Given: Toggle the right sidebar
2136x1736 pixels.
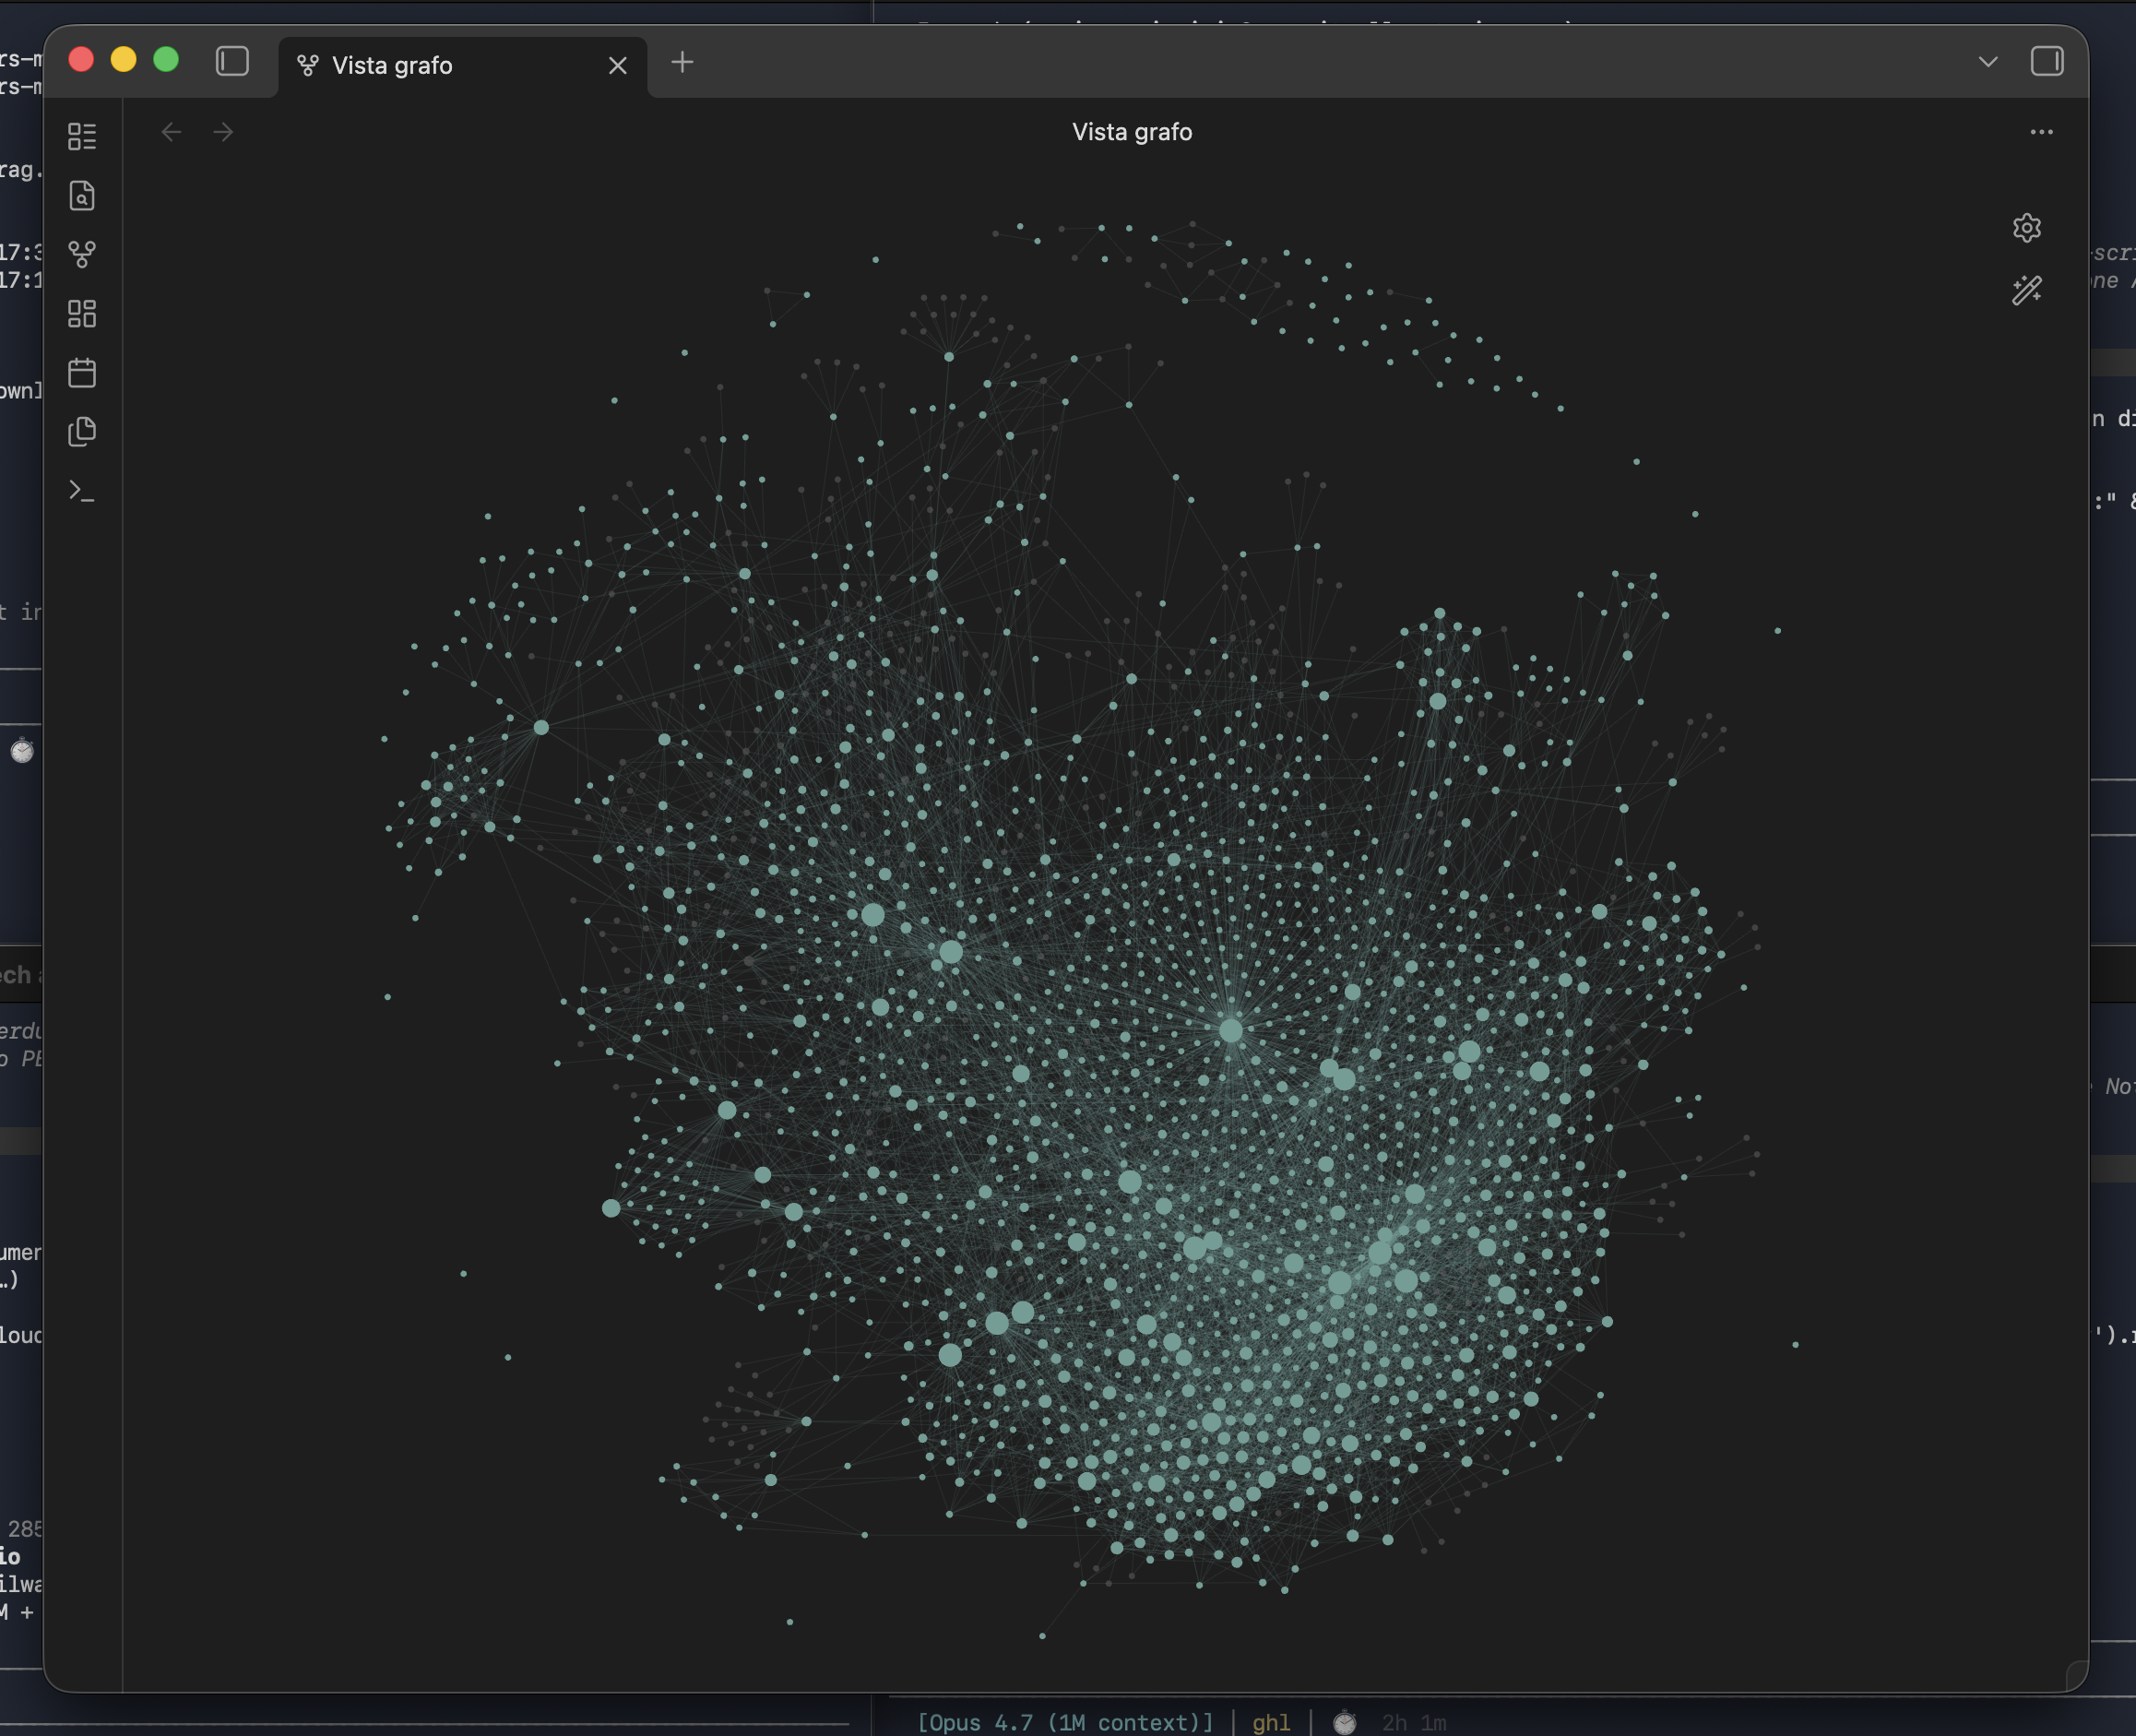Looking at the screenshot, I should (2046, 61).
